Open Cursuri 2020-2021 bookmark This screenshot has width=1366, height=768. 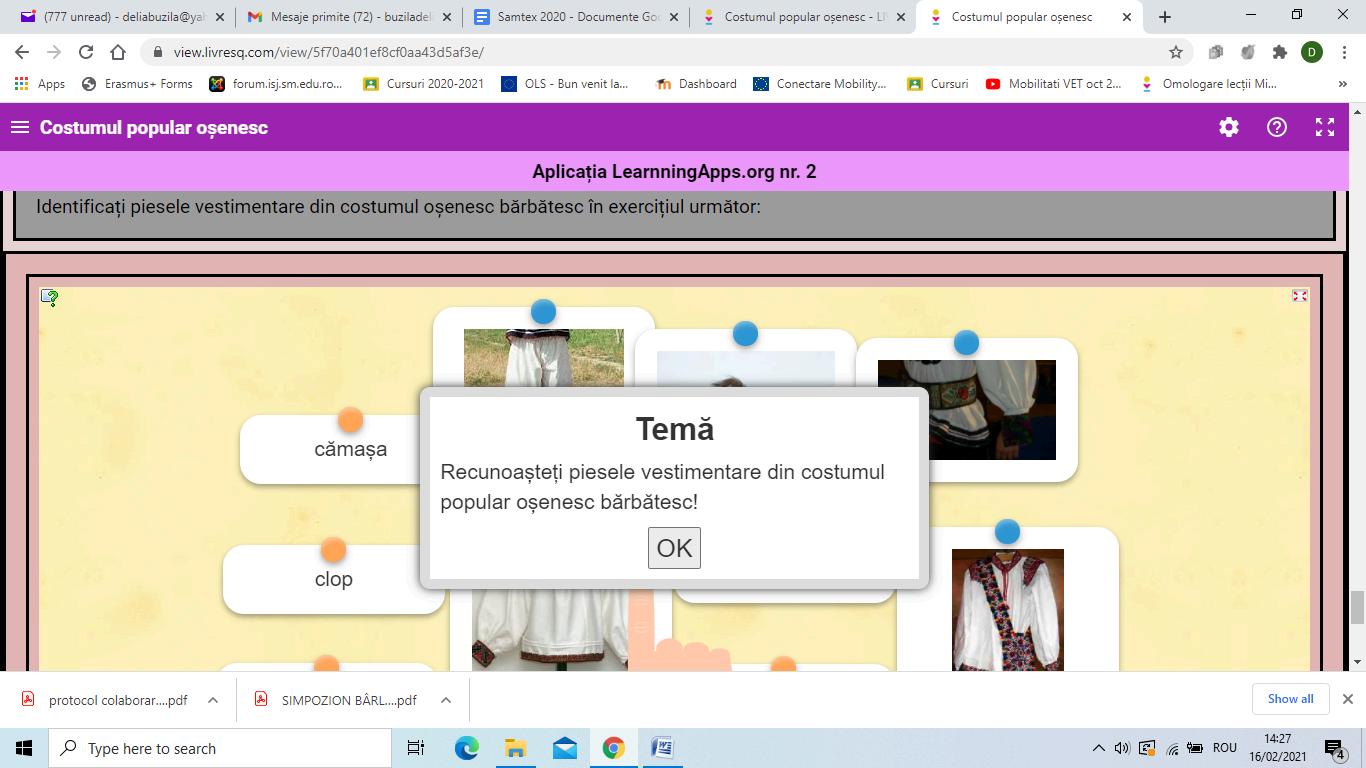tap(424, 84)
